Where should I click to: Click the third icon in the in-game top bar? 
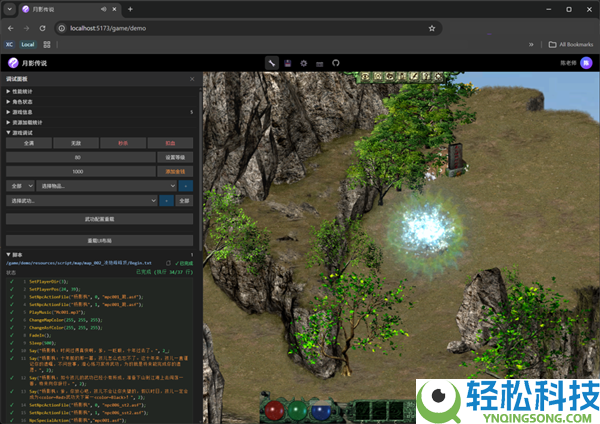tap(390, 77)
